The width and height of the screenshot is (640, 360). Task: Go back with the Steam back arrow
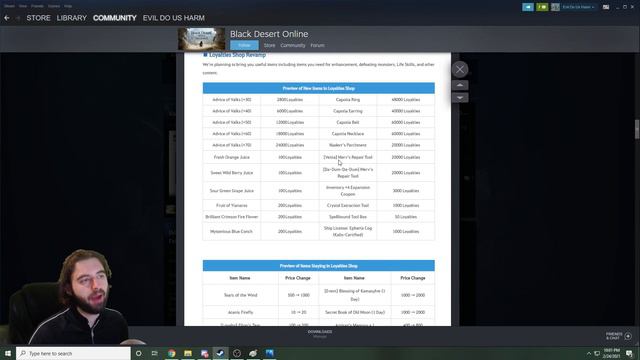[x=7, y=18]
